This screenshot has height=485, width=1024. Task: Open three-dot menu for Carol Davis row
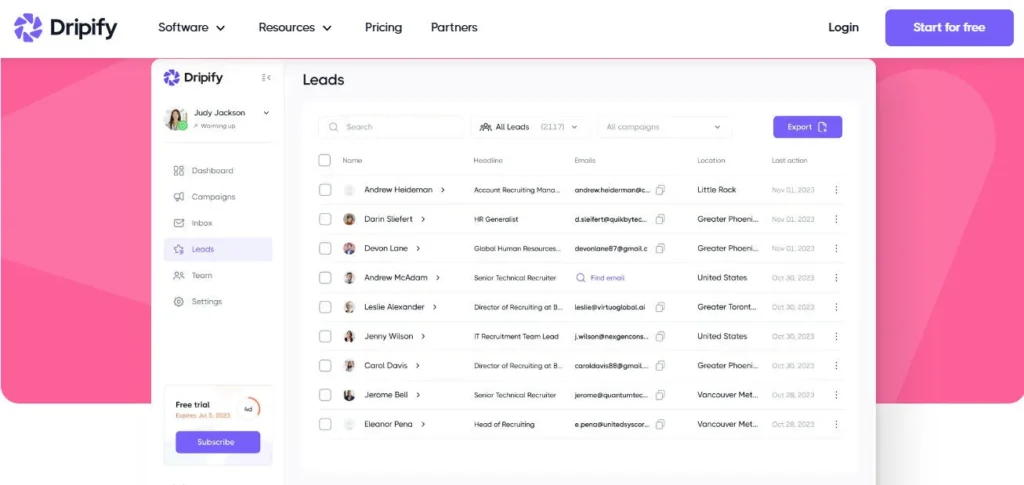click(x=836, y=366)
